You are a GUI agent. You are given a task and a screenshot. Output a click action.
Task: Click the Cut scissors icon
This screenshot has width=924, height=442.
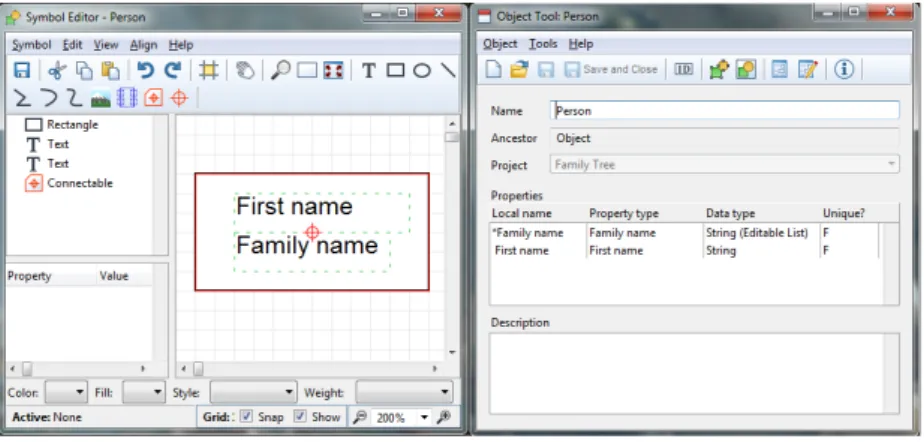point(57,71)
